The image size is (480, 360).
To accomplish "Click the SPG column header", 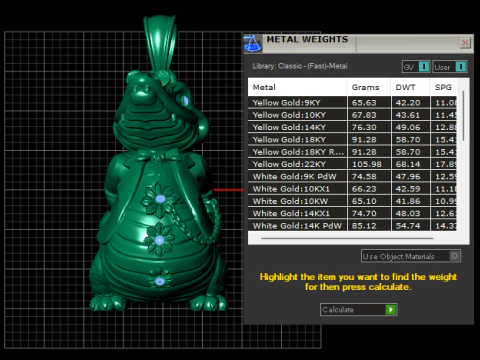I will pyautogui.click(x=443, y=87).
